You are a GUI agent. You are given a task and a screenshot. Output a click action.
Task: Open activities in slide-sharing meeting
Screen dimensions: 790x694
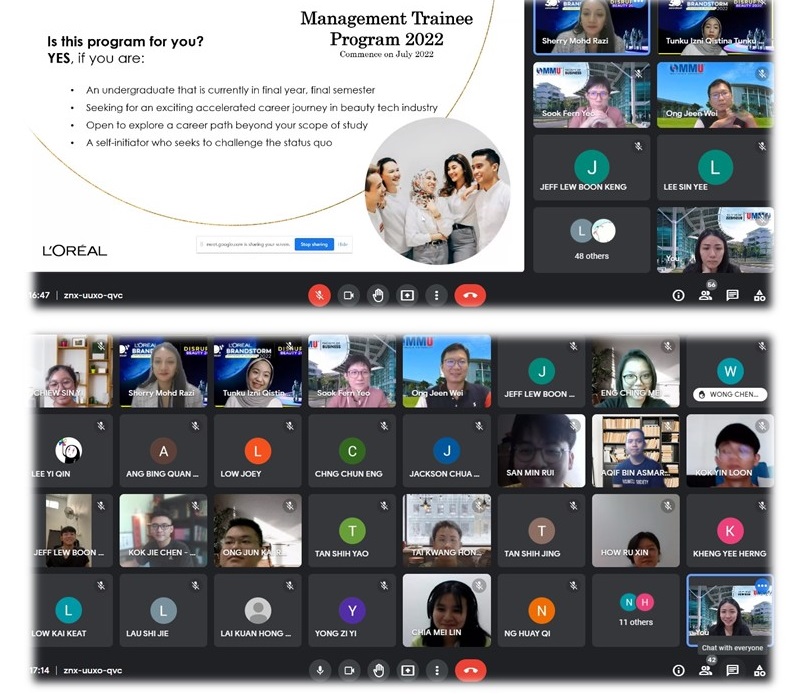coord(759,295)
